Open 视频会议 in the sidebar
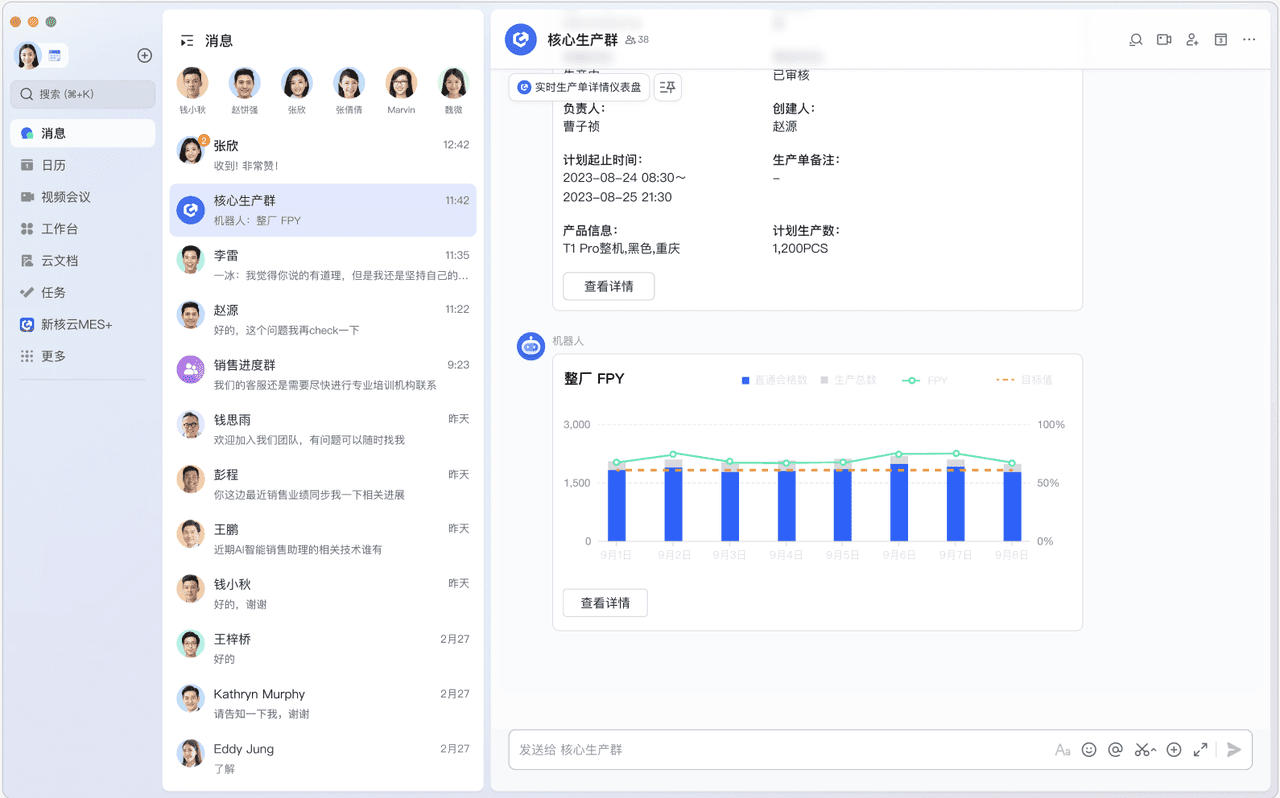This screenshot has height=798, width=1280. (x=83, y=197)
